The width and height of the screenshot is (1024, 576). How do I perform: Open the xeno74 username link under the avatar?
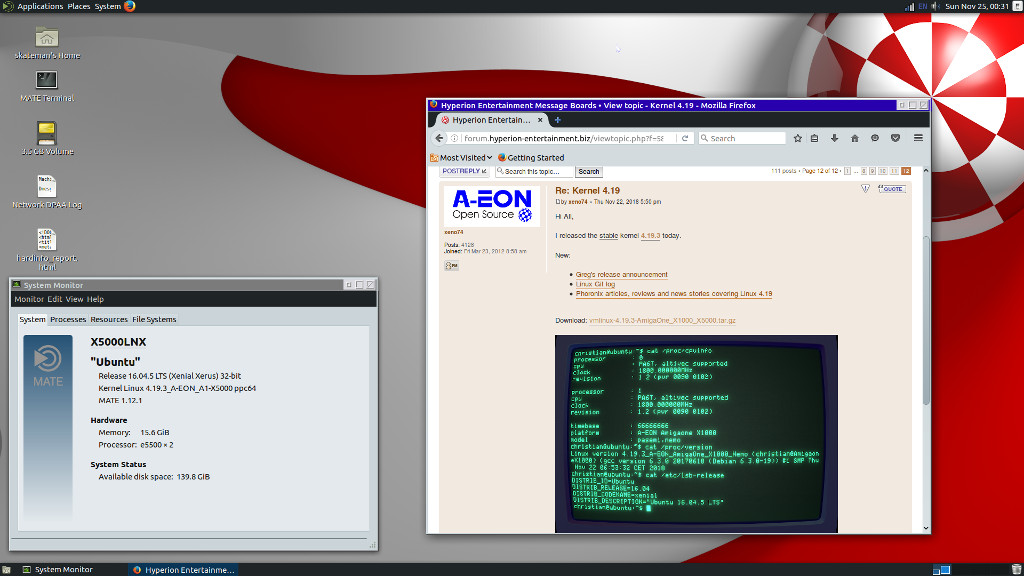[x=453, y=232]
